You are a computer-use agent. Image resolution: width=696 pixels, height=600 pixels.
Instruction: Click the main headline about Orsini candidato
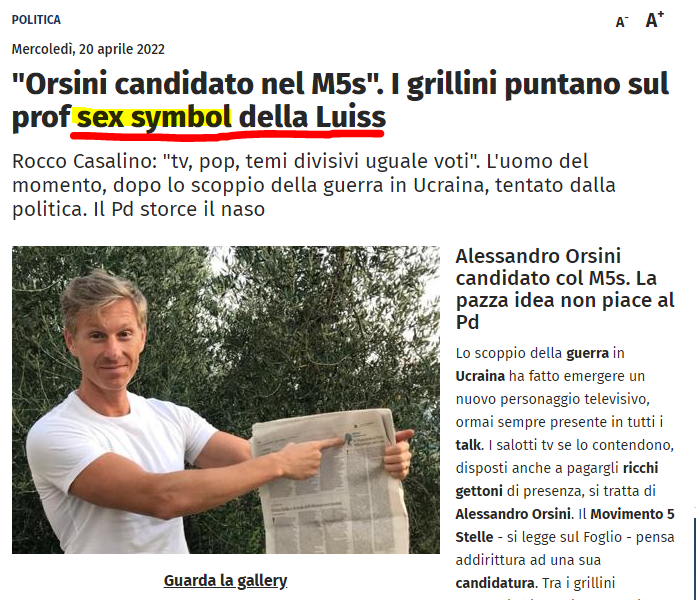coord(340,100)
